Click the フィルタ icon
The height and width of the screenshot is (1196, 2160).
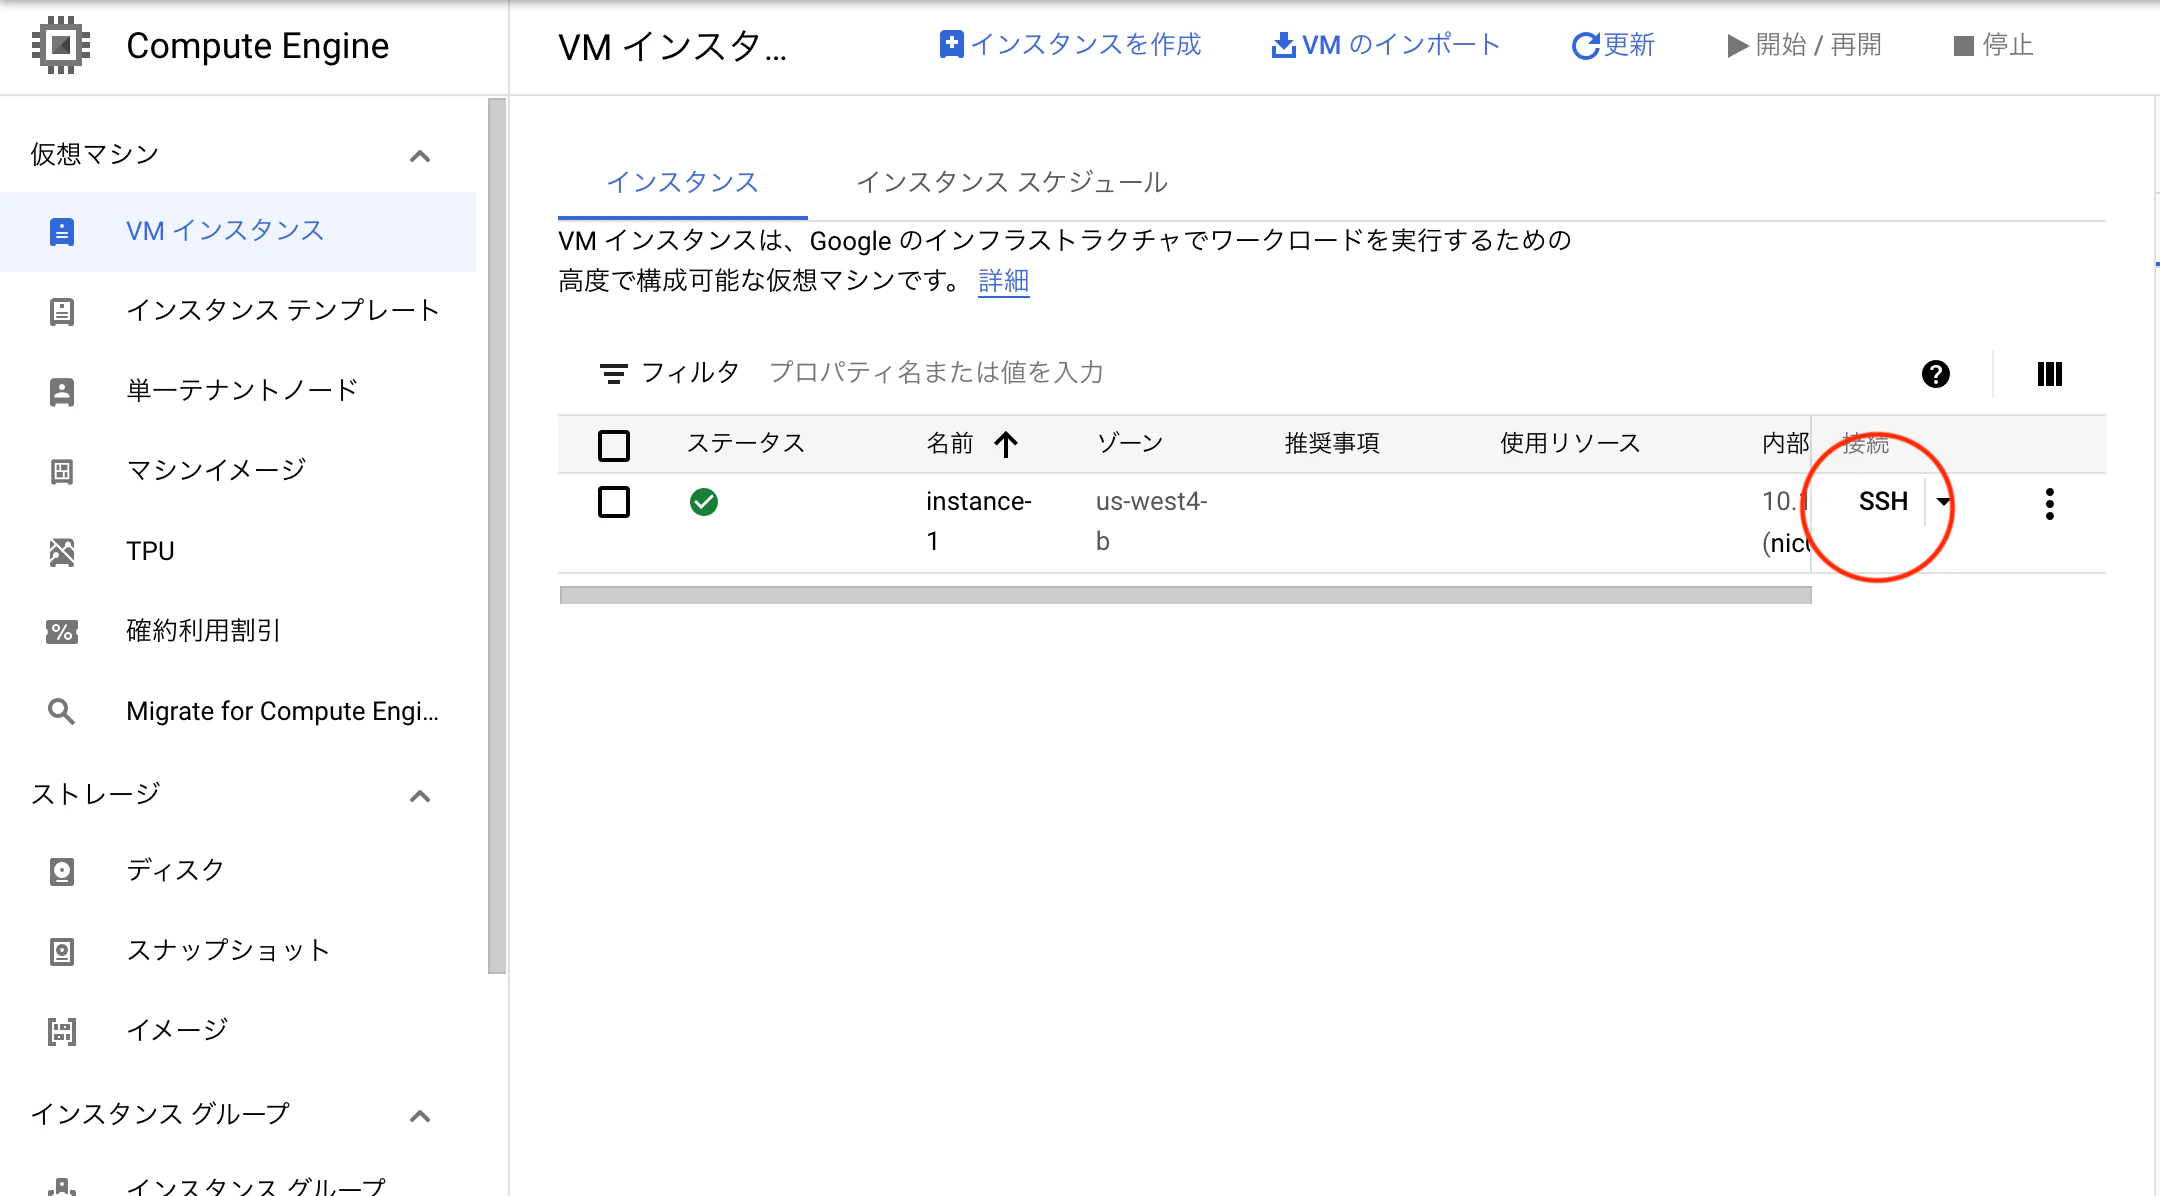[613, 374]
